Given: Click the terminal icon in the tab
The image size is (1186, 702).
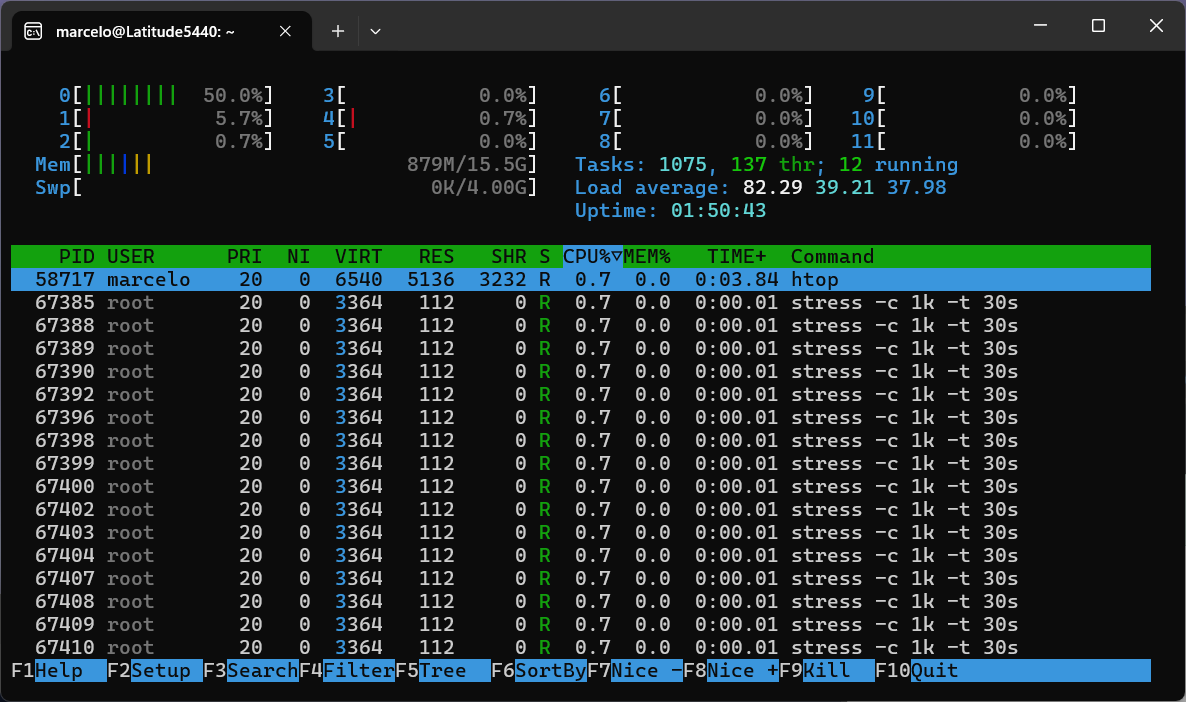Looking at the screenshot, I should [33, 31].
